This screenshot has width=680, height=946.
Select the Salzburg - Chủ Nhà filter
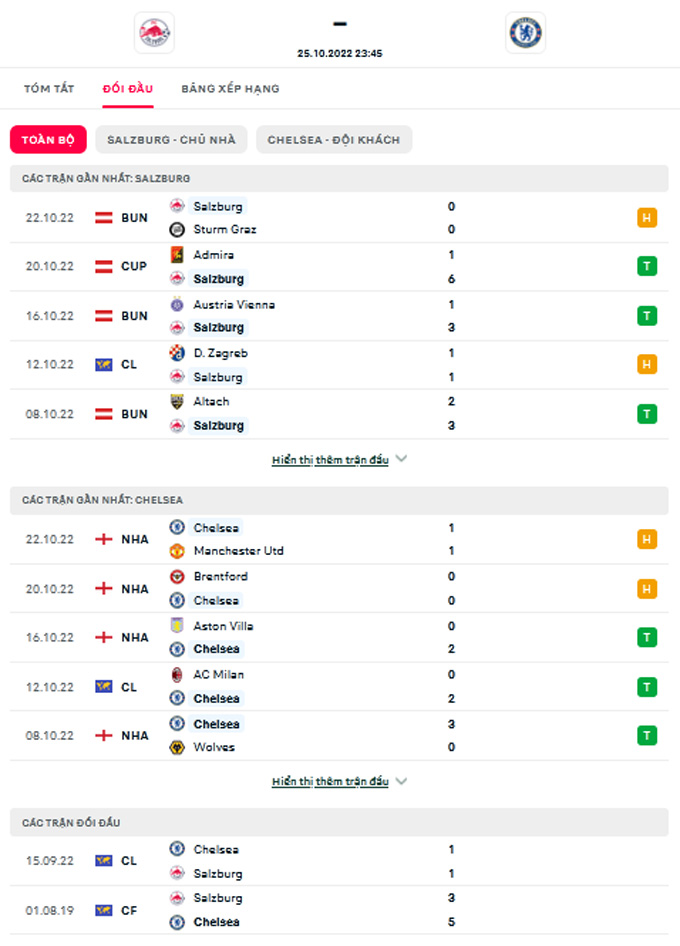[171, 140]
